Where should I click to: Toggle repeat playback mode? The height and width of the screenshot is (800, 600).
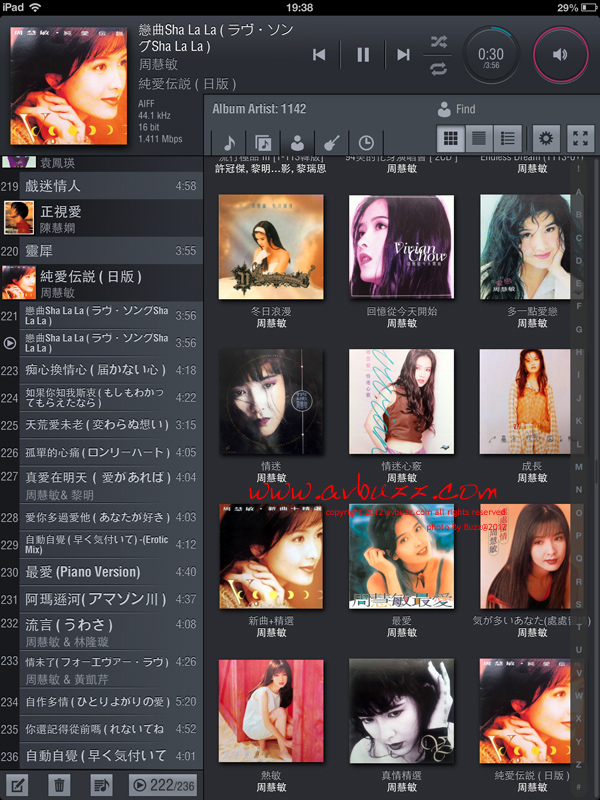[439, 69]
